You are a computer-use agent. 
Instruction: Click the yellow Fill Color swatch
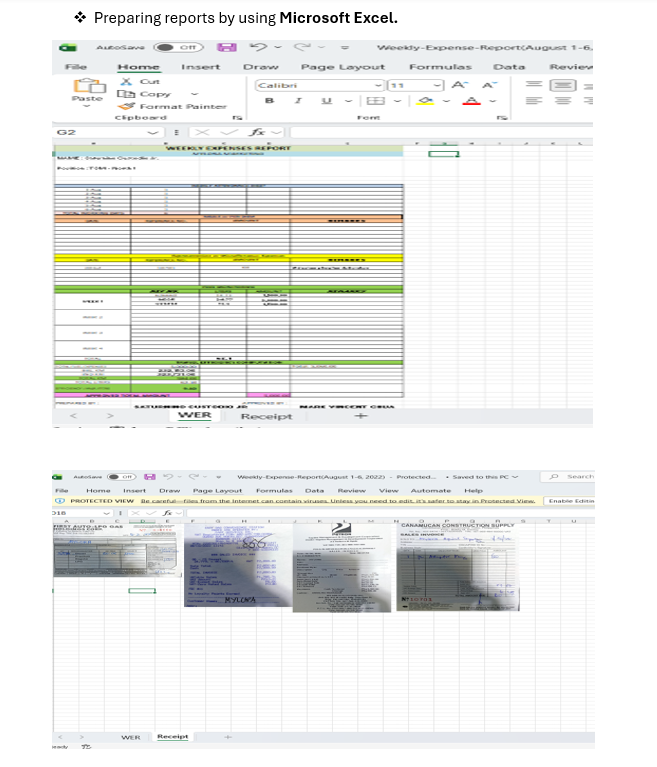[425, 101]
